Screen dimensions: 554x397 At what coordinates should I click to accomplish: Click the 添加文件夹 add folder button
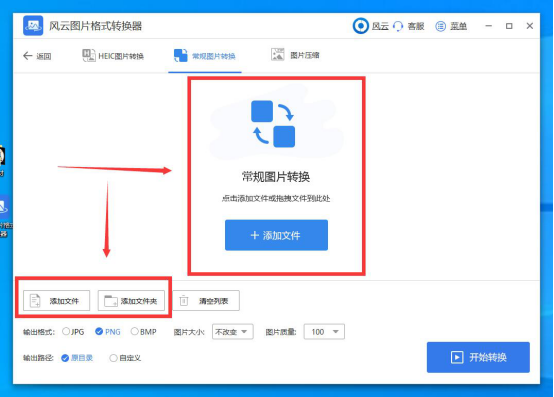pos(131,301)
